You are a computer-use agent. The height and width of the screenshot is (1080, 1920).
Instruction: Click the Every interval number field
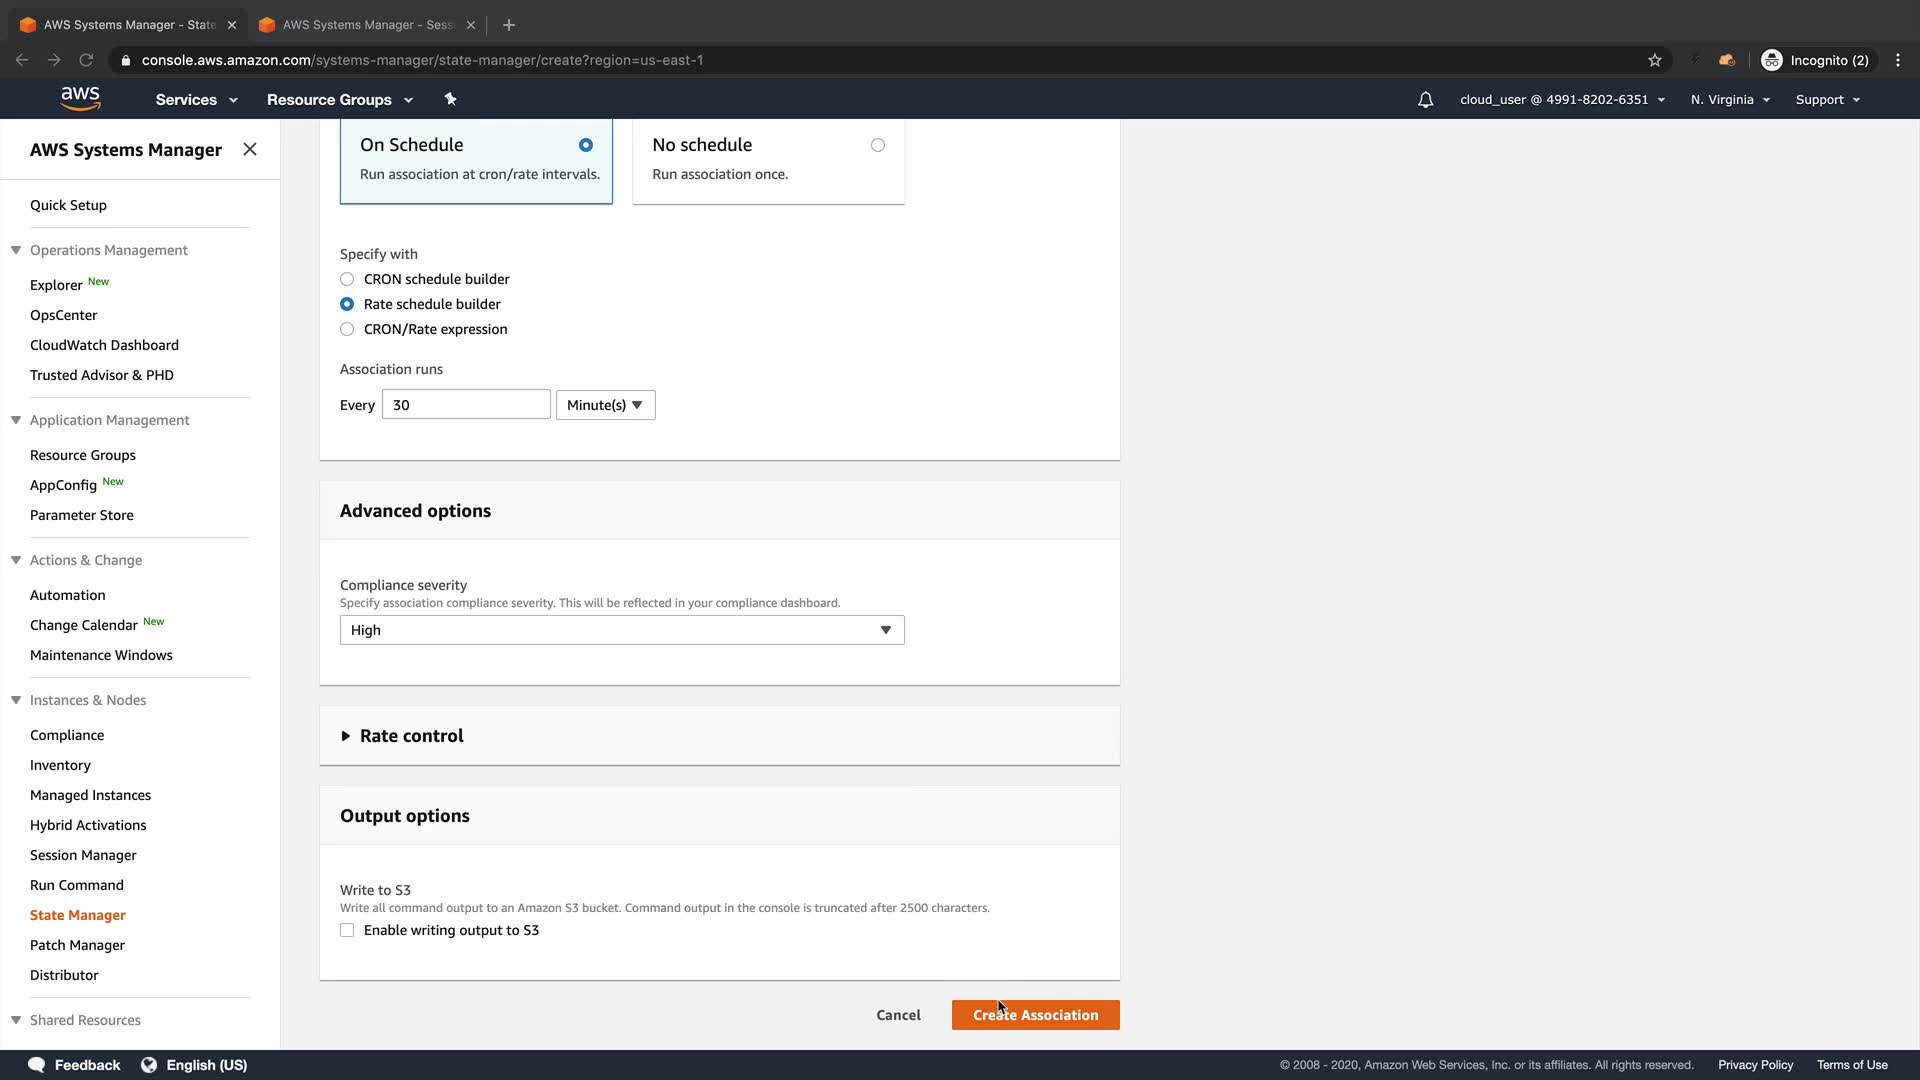coord(465,405)
